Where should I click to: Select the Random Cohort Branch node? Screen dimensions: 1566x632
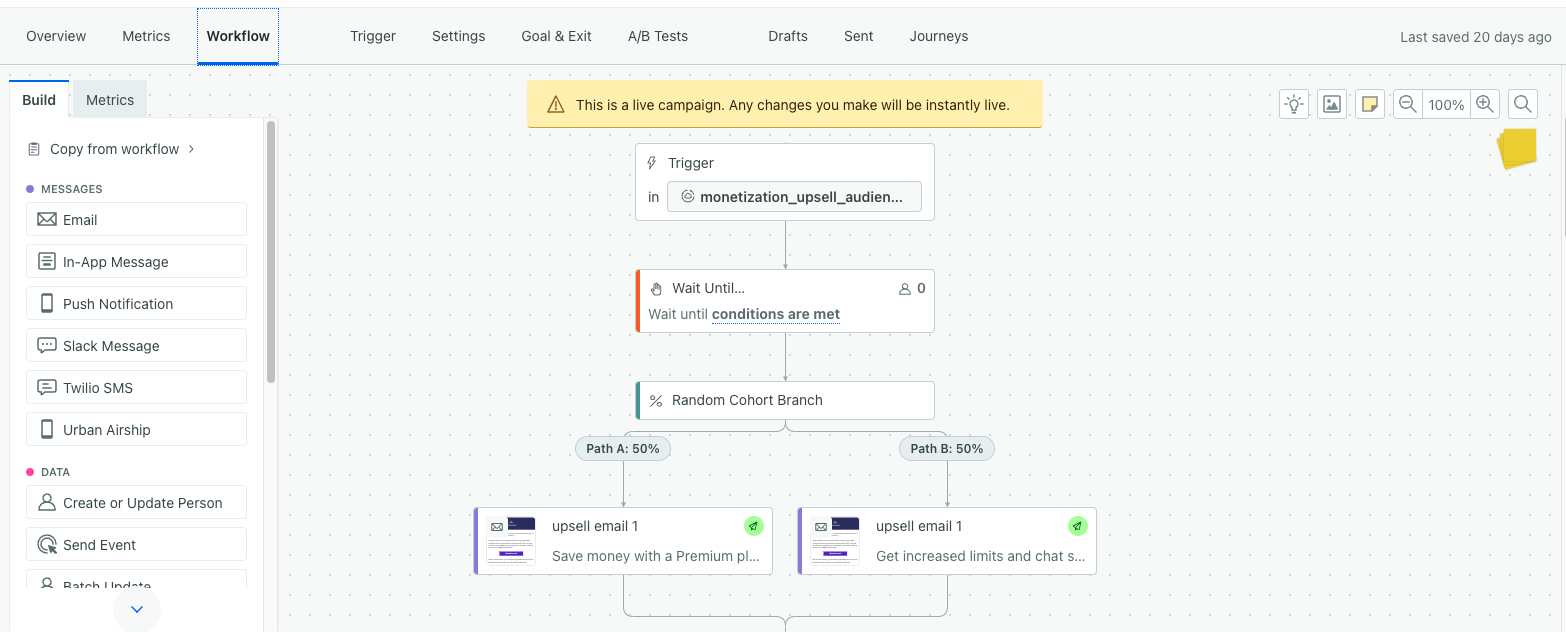[x=785, y=400]
